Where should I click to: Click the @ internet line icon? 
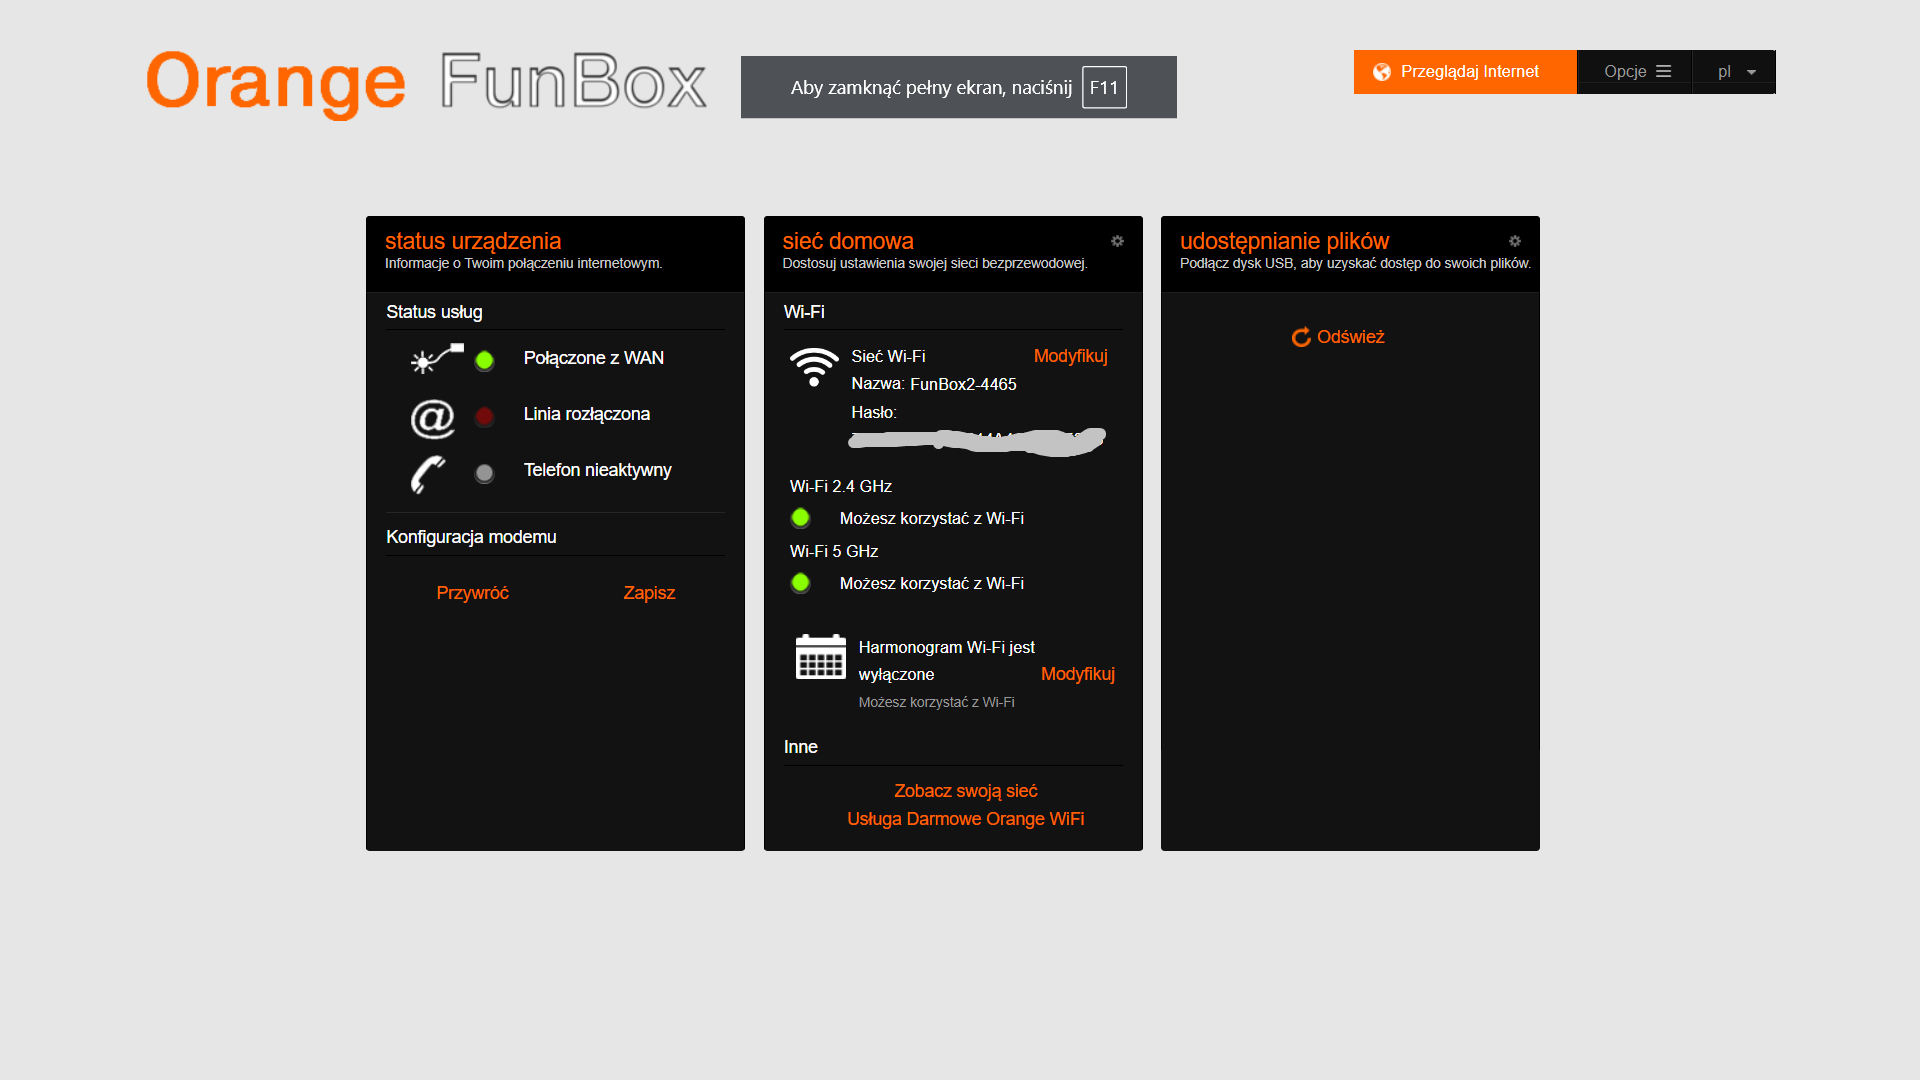tap(433, 418)
